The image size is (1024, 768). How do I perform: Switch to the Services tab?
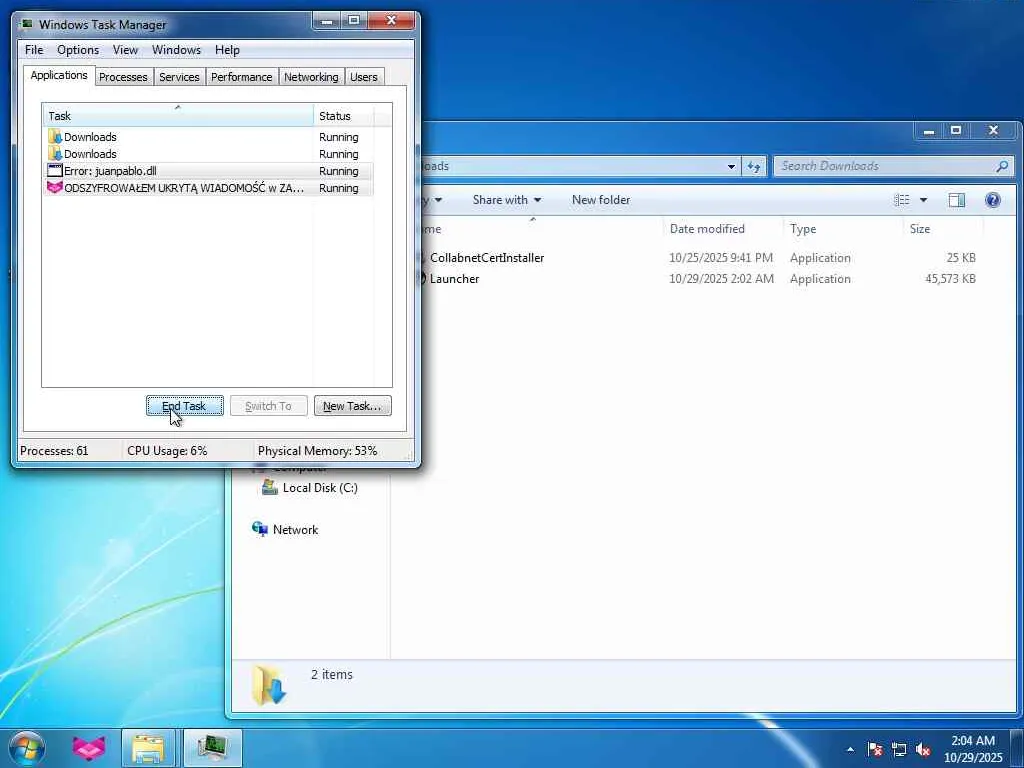coord(179,77)
